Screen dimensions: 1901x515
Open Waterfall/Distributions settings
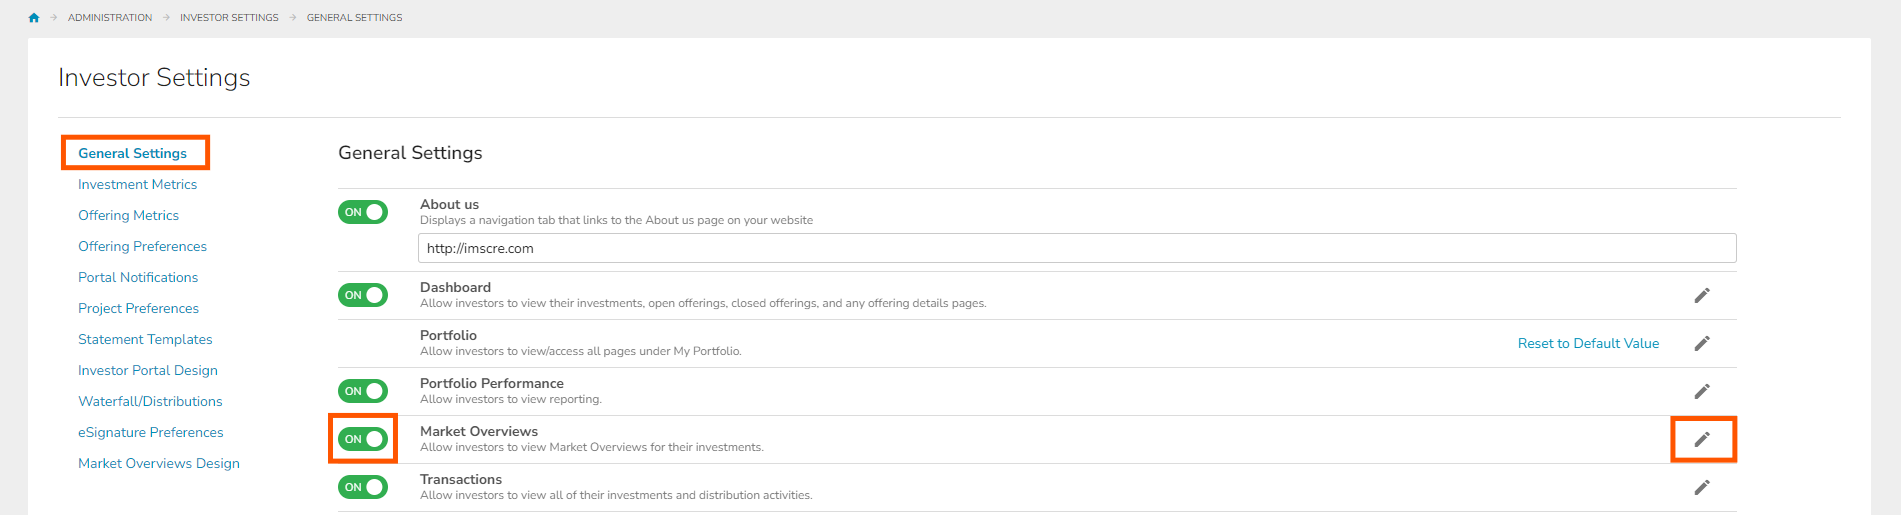point(150,401)
